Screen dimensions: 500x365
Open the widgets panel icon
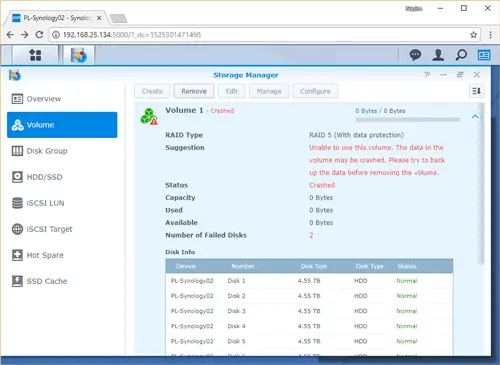[x=484, y=55]
